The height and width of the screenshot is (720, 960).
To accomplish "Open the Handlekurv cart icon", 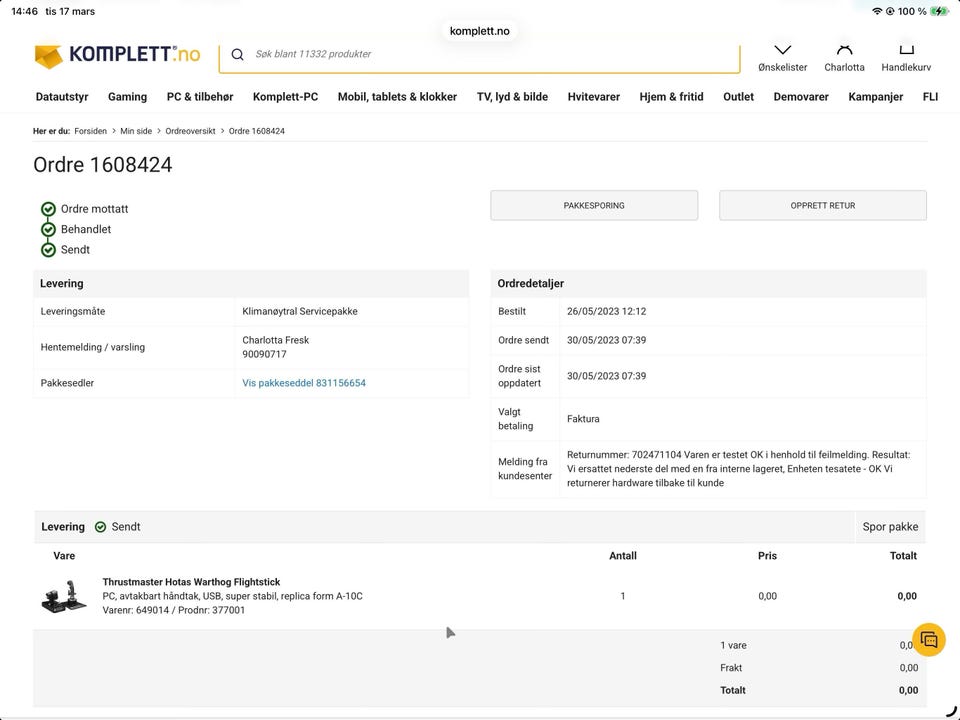I will 906,50.
